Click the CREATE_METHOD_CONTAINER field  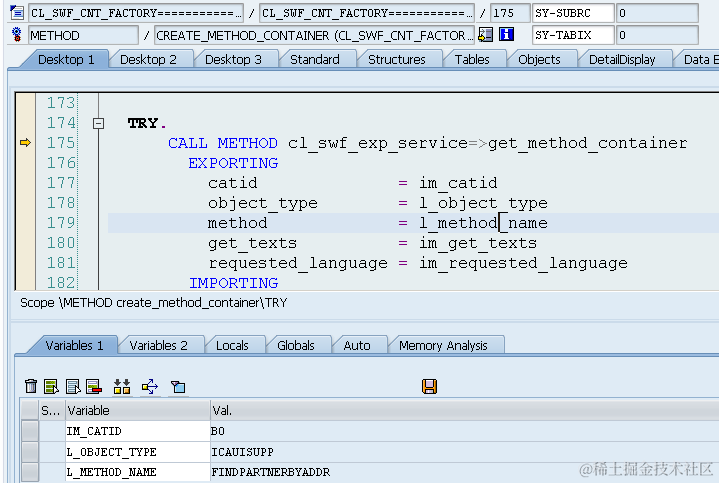314,35
